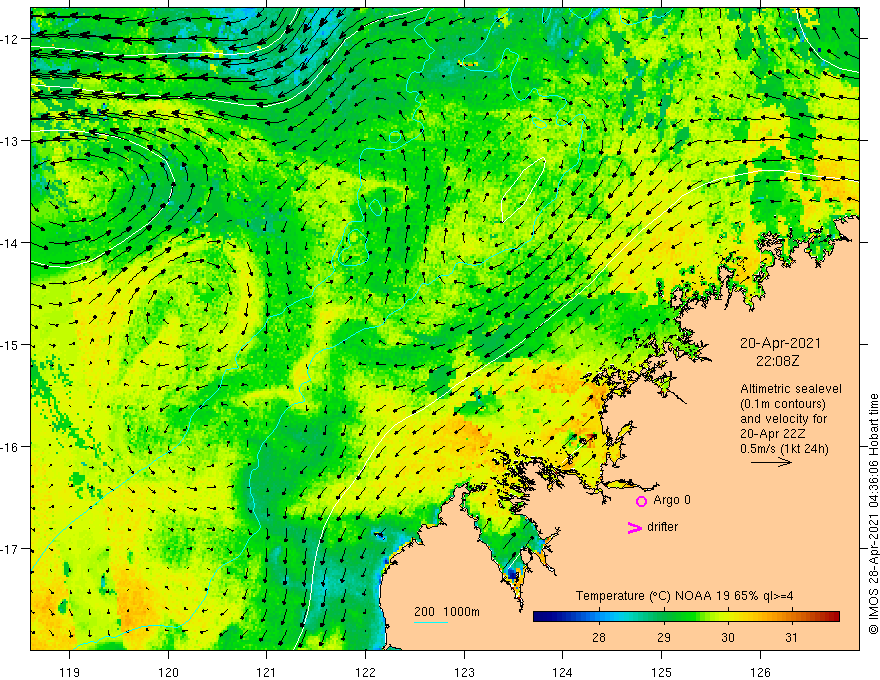This screenshot has width=880, height=680.
Task: Click the '20-Apr-2021' date text
Action: click(780, 343)
